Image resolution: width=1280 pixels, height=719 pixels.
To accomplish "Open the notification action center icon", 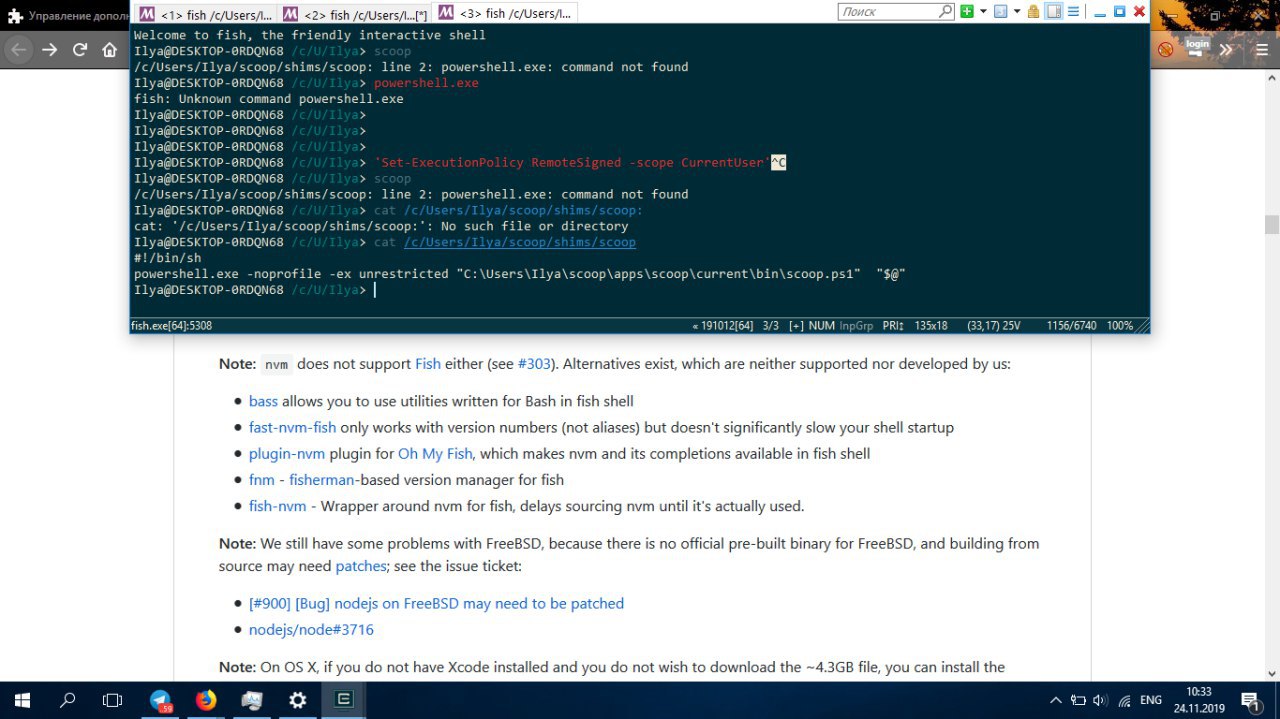I will click(1250, 700).
